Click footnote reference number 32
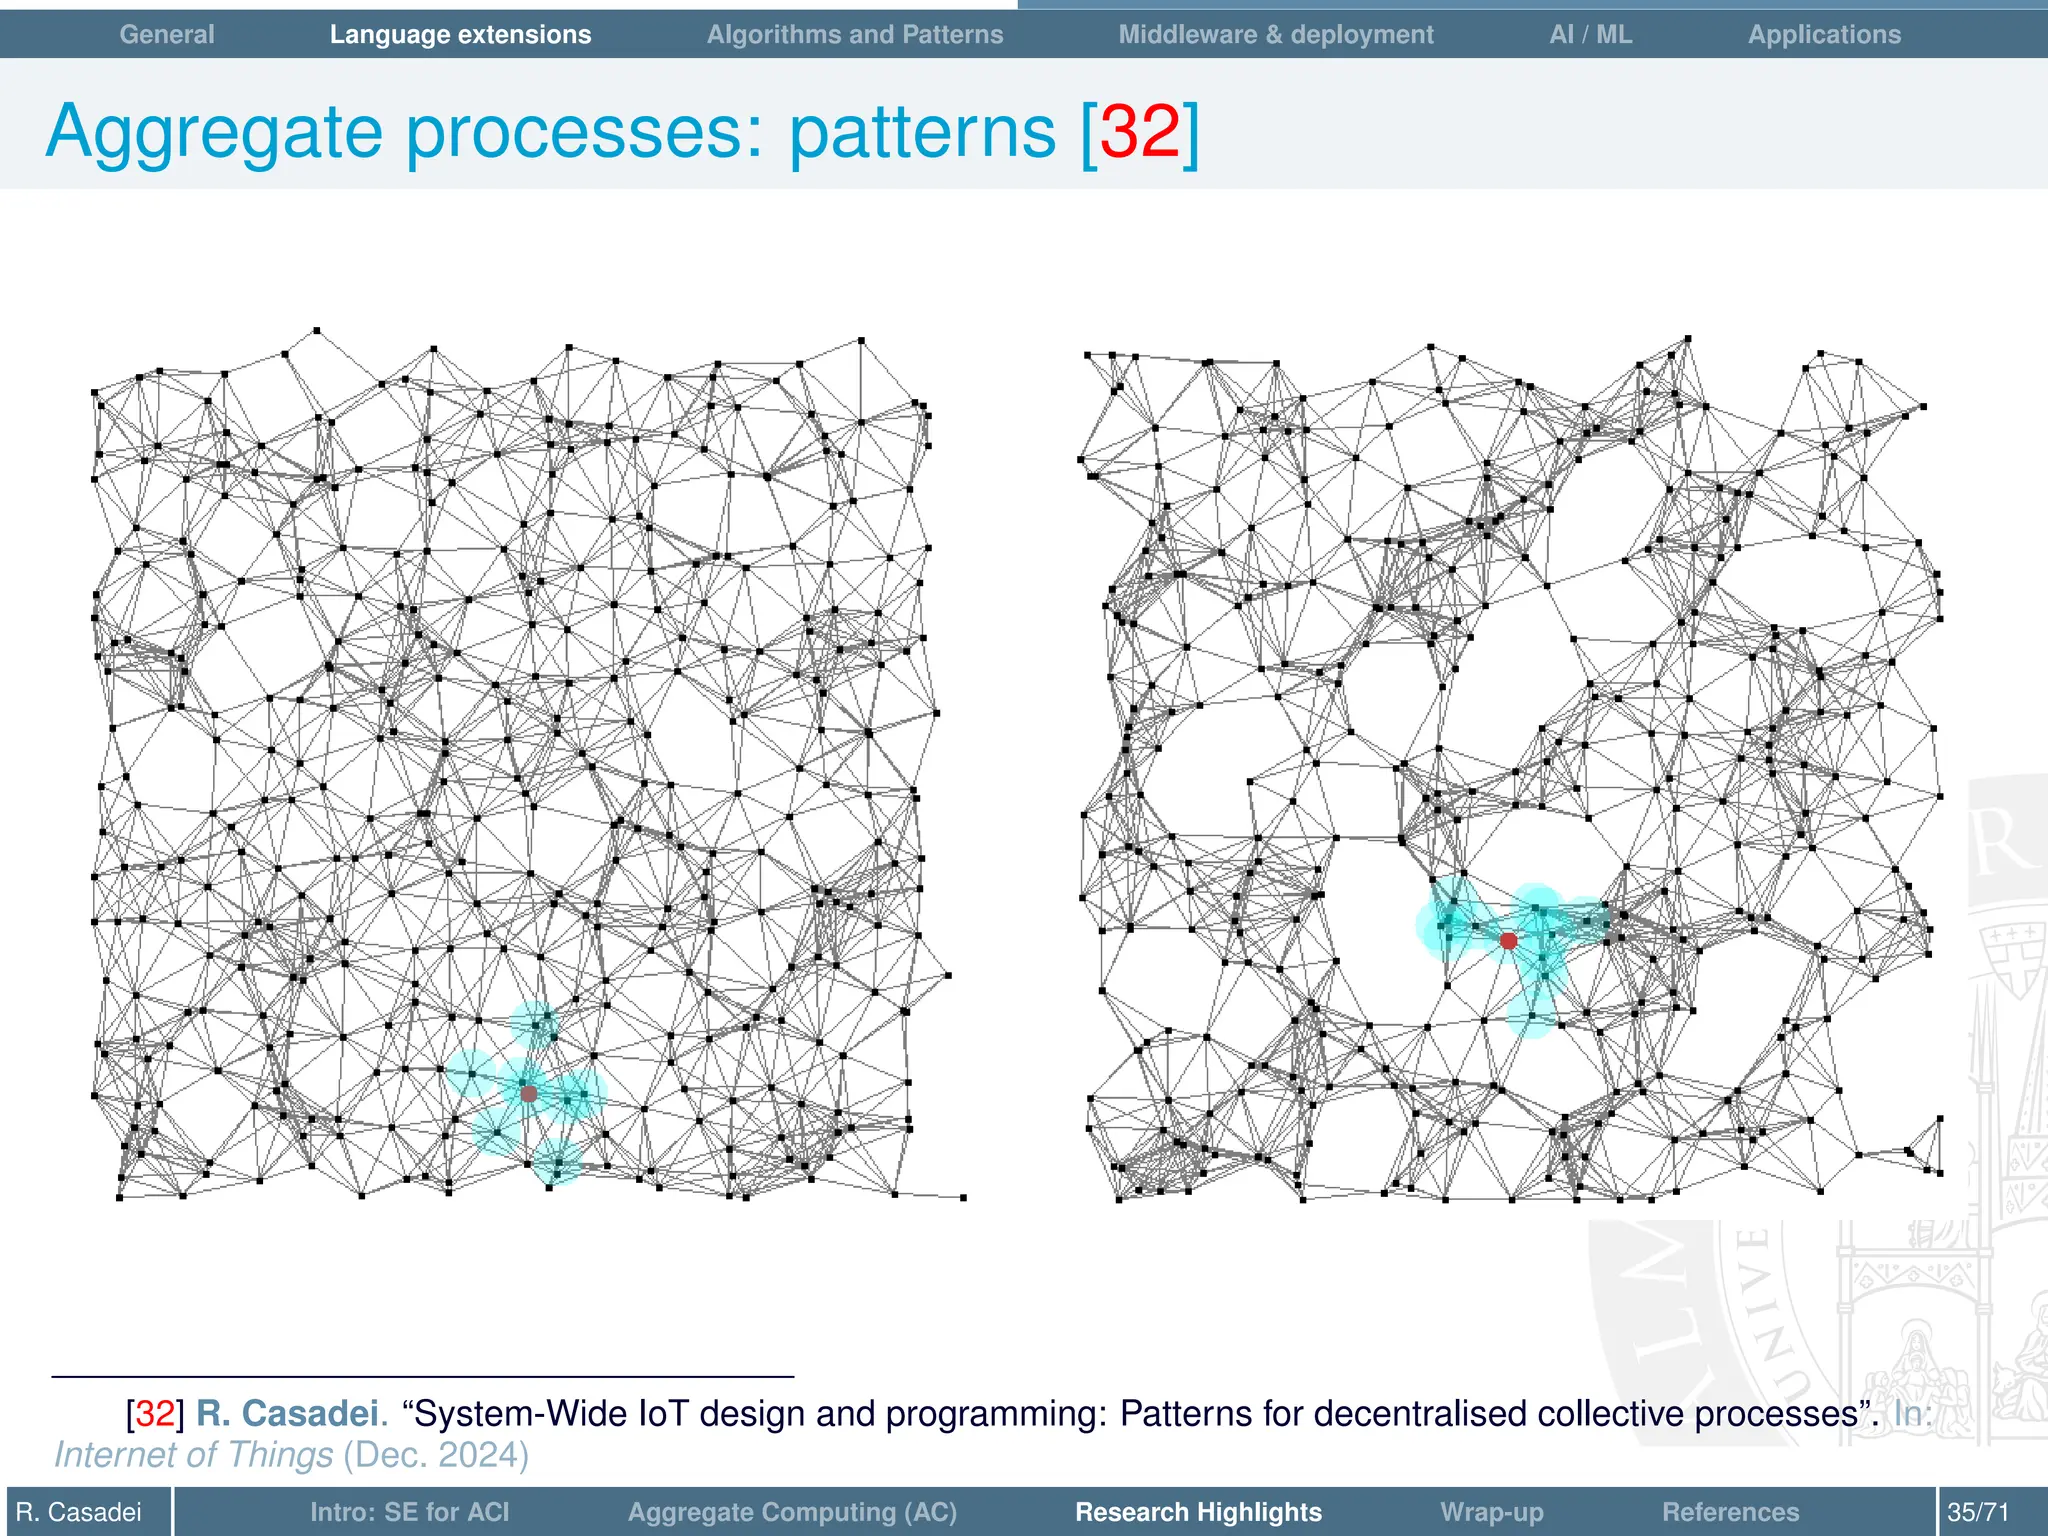 pos(155,1413)
